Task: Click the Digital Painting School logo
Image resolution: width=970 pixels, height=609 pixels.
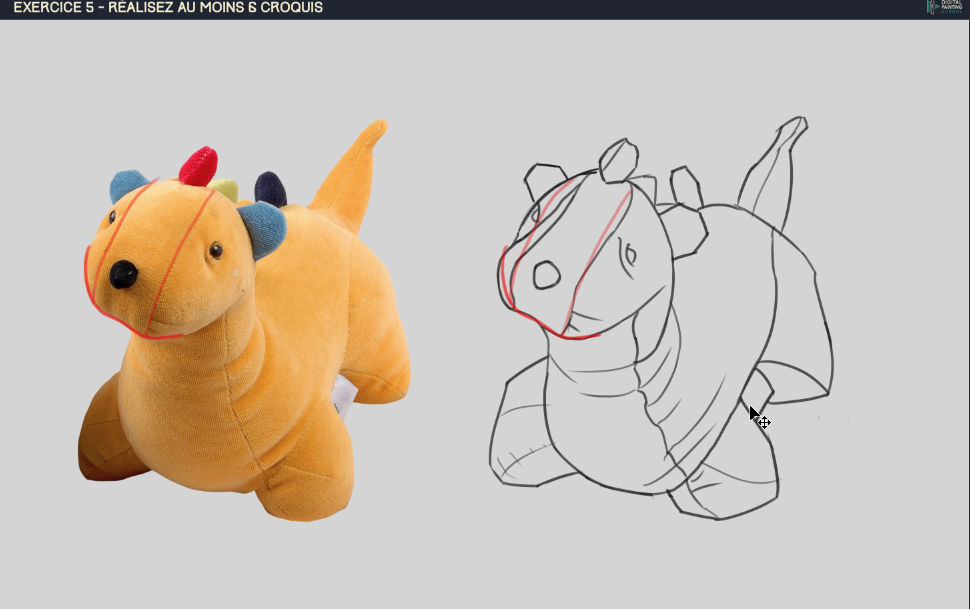Action: click(945, 8)
